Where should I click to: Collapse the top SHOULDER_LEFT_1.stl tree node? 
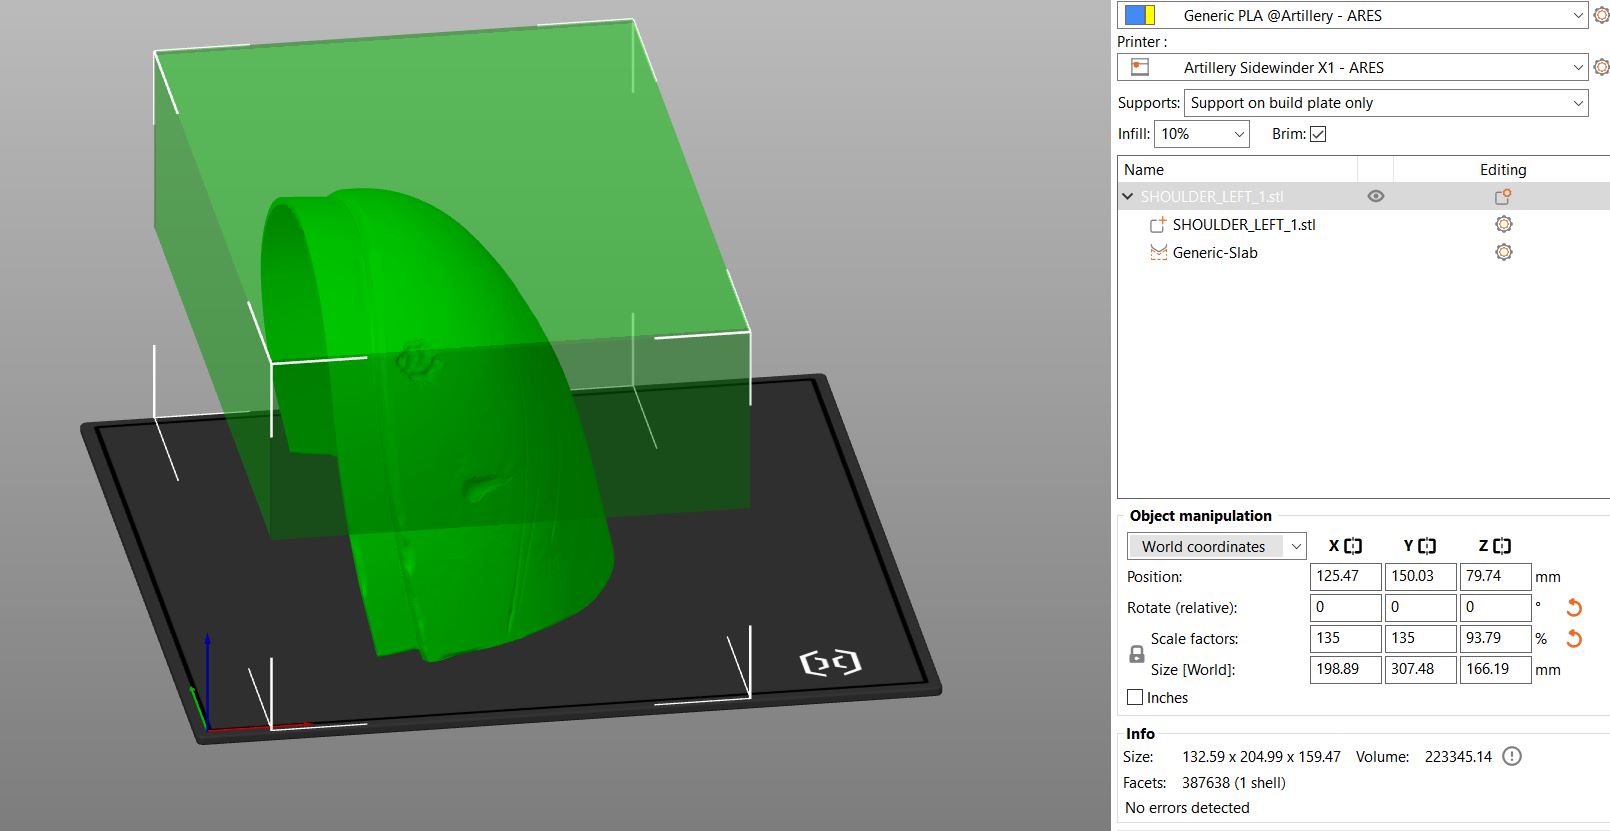tap(1128, 197)
